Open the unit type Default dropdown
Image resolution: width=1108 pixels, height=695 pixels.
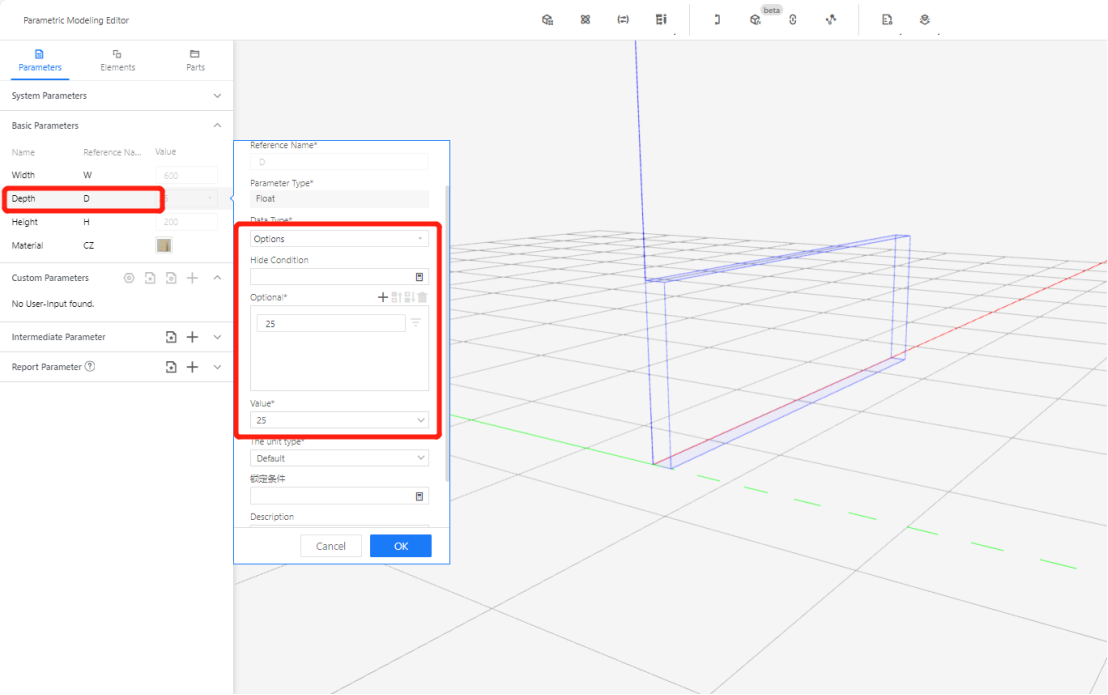click(x=339, y=458)
